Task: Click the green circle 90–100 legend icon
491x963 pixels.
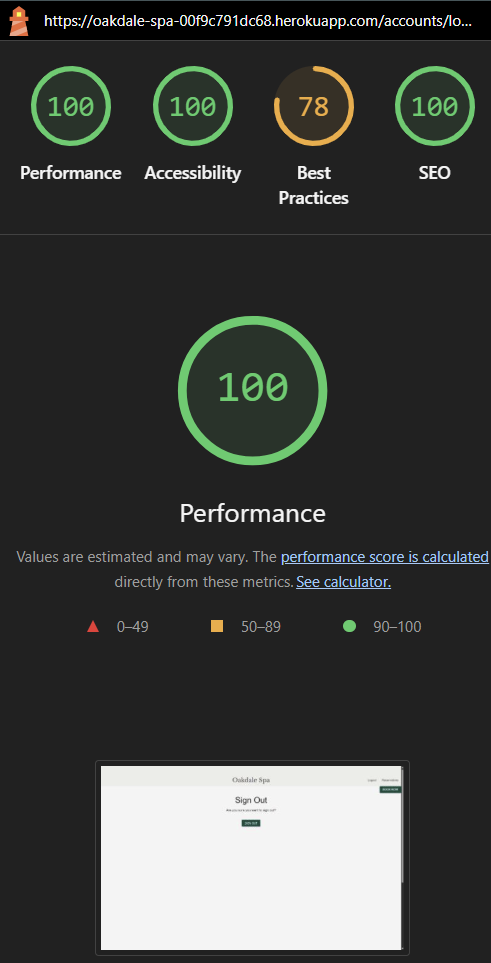Action: pos(349,626)
